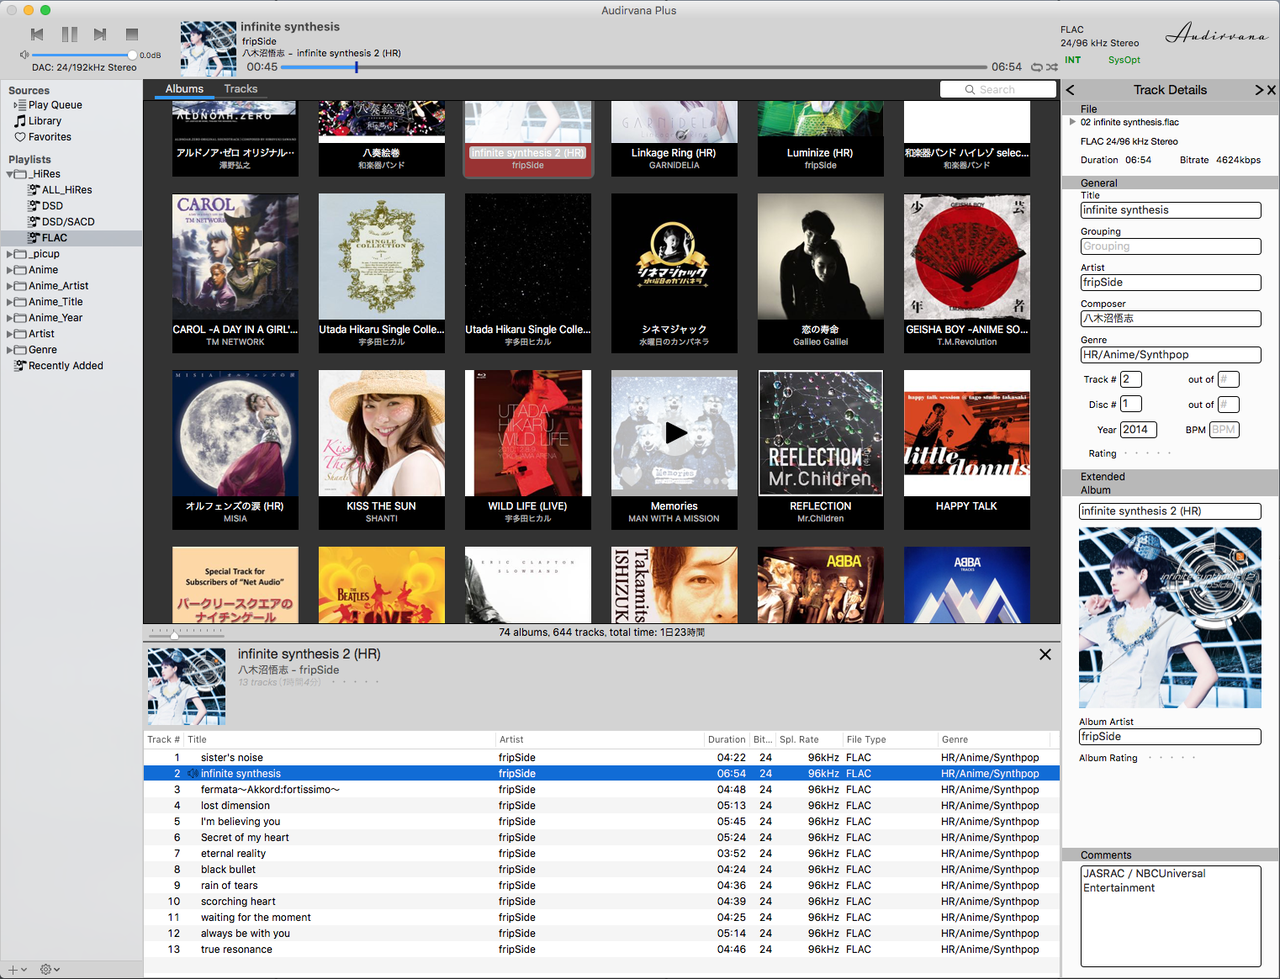The height and width of the screenshot is (979, 1280).
Task: Click the Search field
Action: tap(998, 89)
